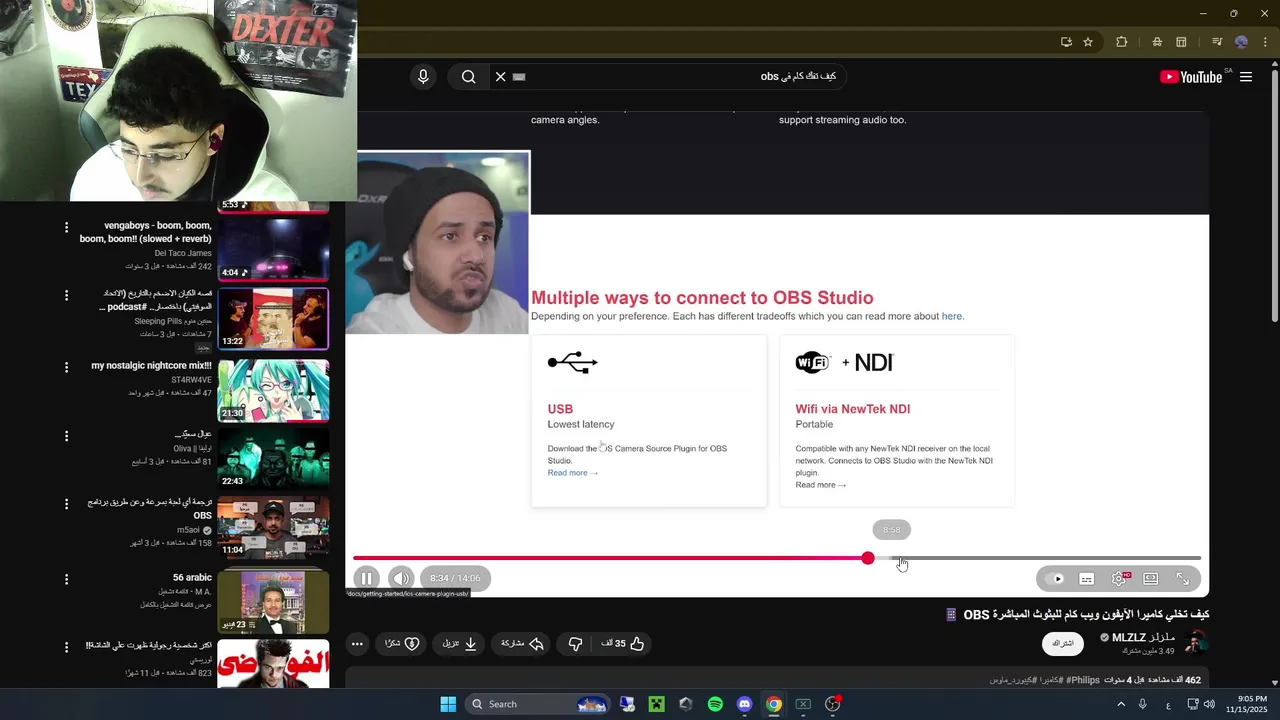Click the MLZLZ channel name
Image resolution: width=1280 pixels, height=720 pixels.
click(x=1143, y=638)
